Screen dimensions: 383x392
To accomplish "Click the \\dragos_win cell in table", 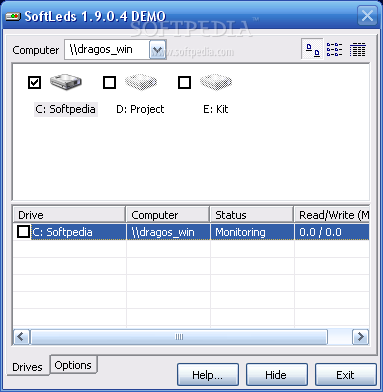I will point(168,232).
